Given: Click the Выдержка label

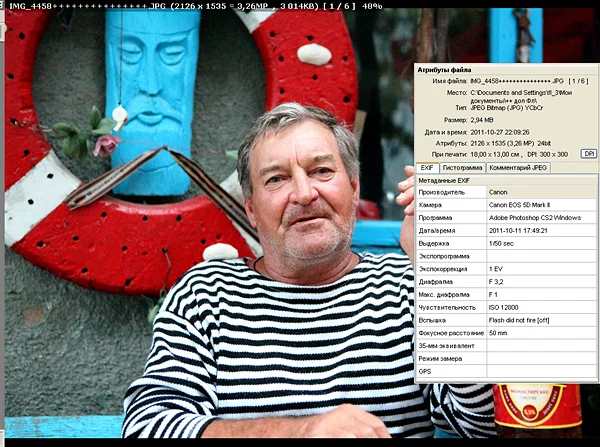Looking at the screenshot, I should point(434,243).
